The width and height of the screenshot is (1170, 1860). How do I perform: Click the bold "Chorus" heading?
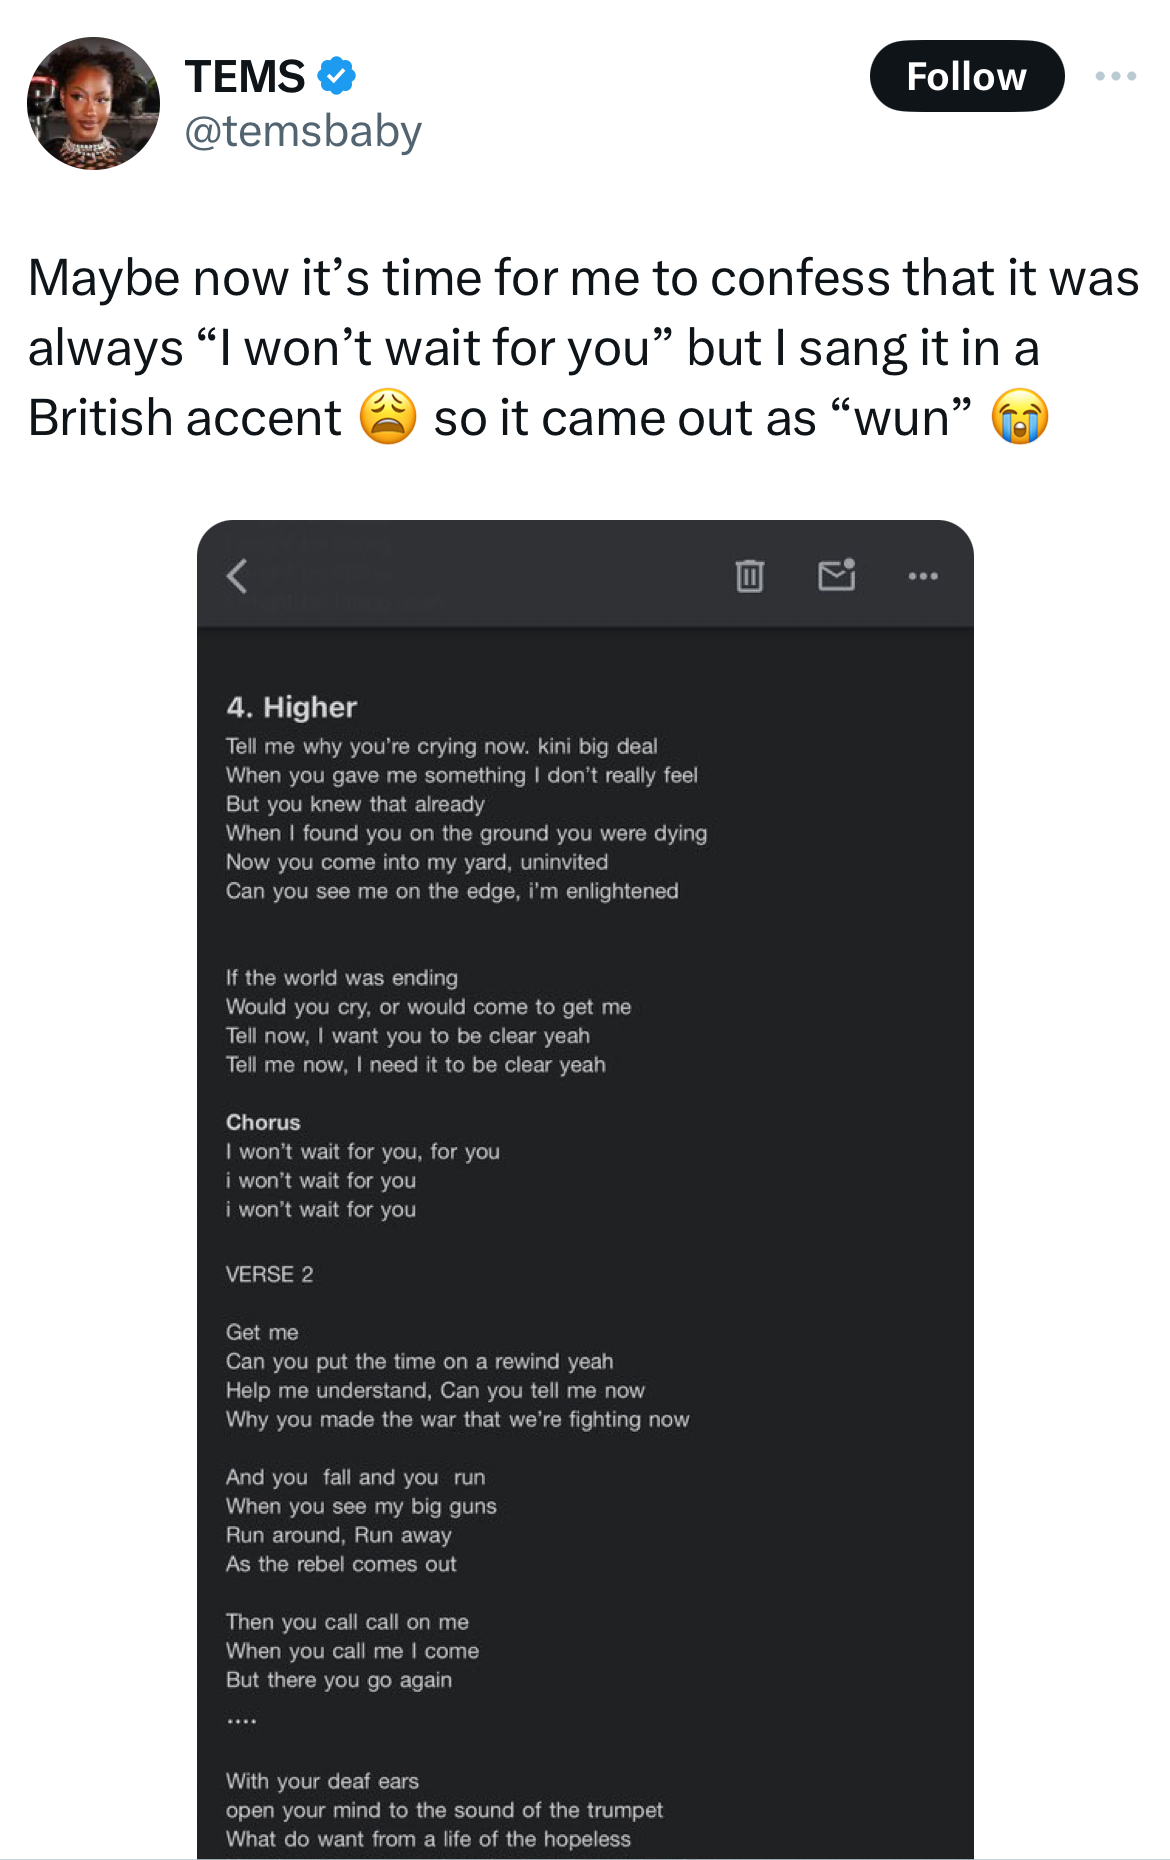tap(263, 1122)
